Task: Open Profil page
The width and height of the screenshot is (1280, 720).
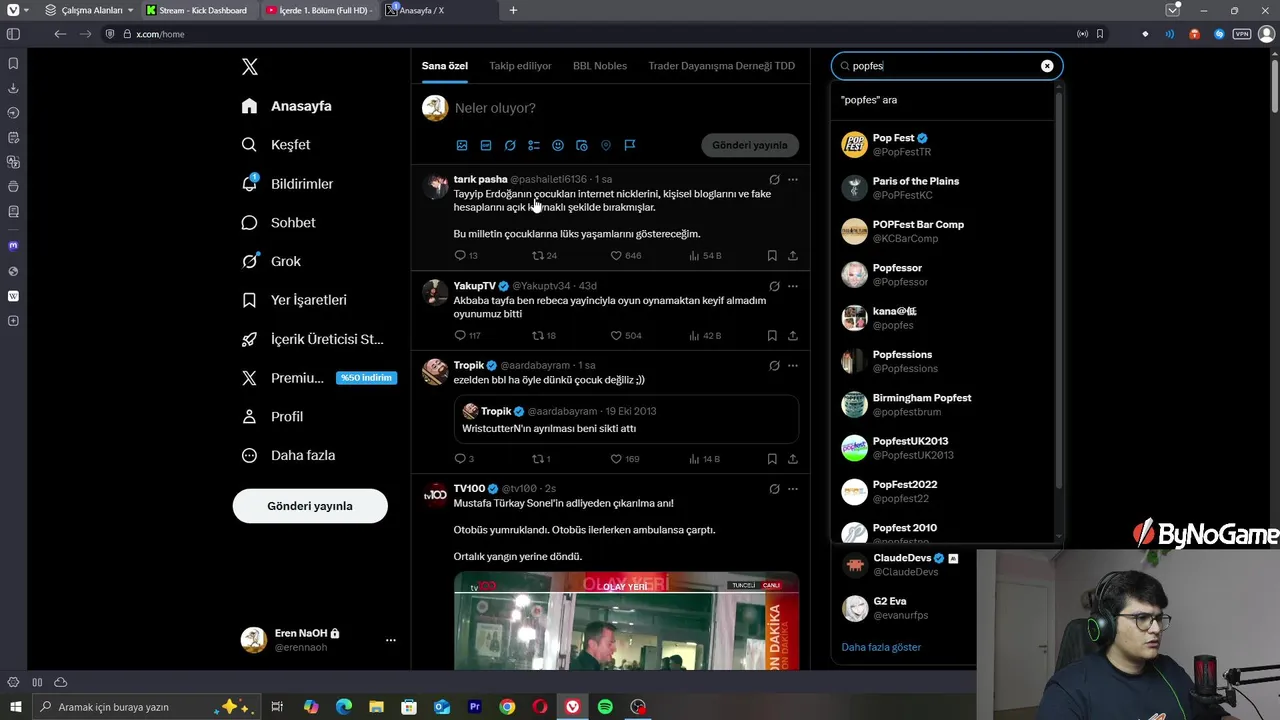Action: click(273, 416)
